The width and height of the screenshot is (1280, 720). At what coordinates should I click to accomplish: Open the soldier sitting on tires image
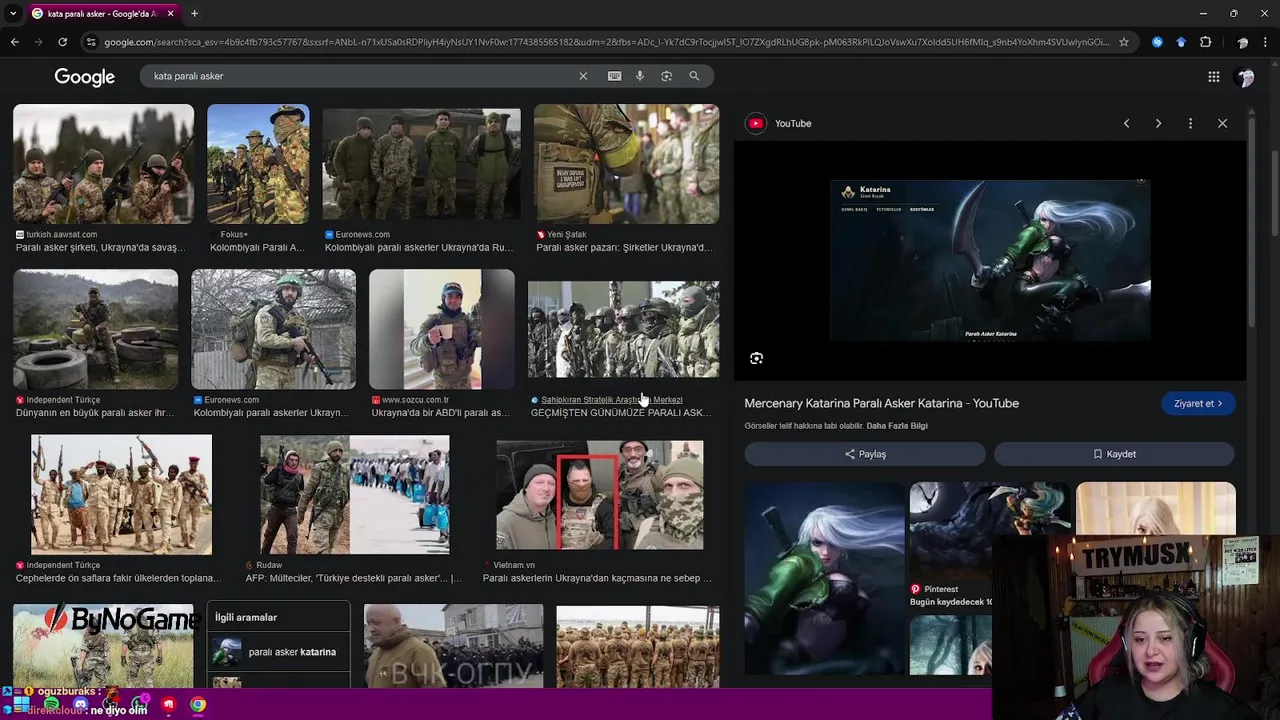pyautogui.click(x=95, y=329)
